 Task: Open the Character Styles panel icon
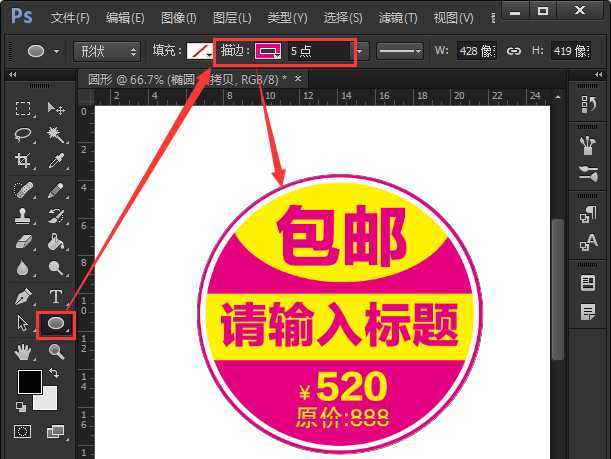pyautogui.click(x=588, y=242)
